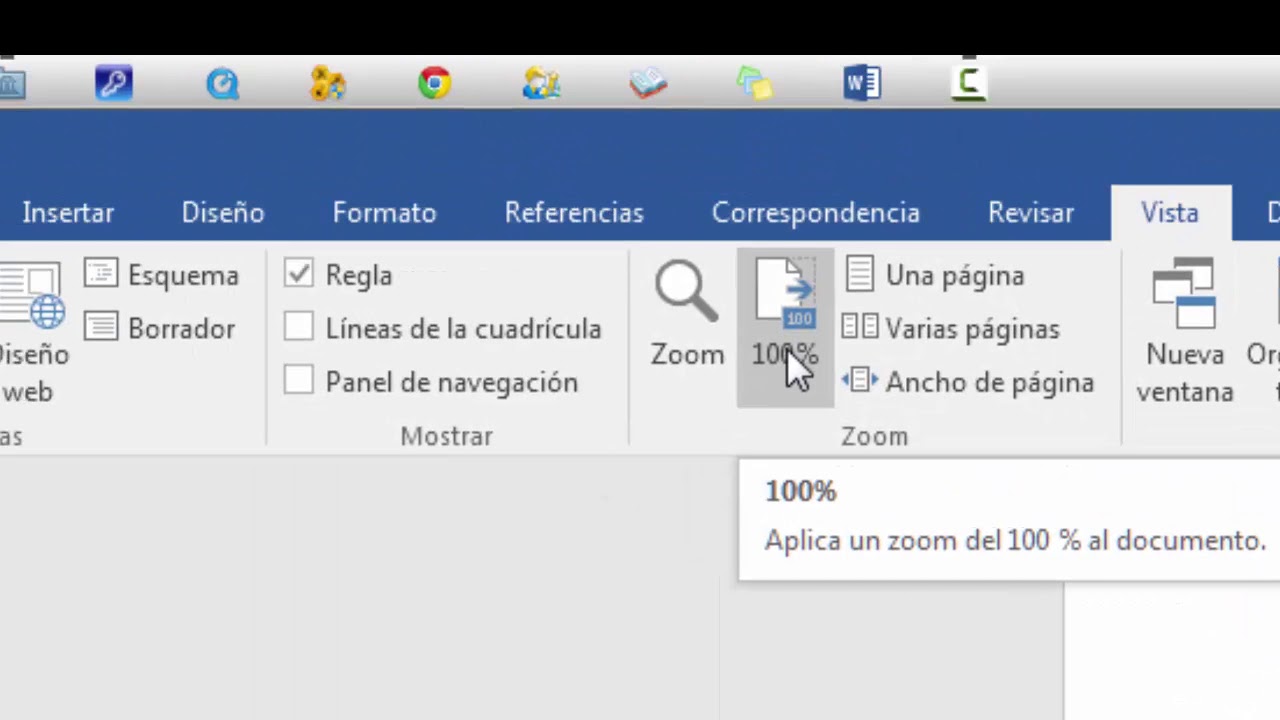Screen dimensions: 1280x720
Task: Switch to the Vista tab
Action: 1169,212
